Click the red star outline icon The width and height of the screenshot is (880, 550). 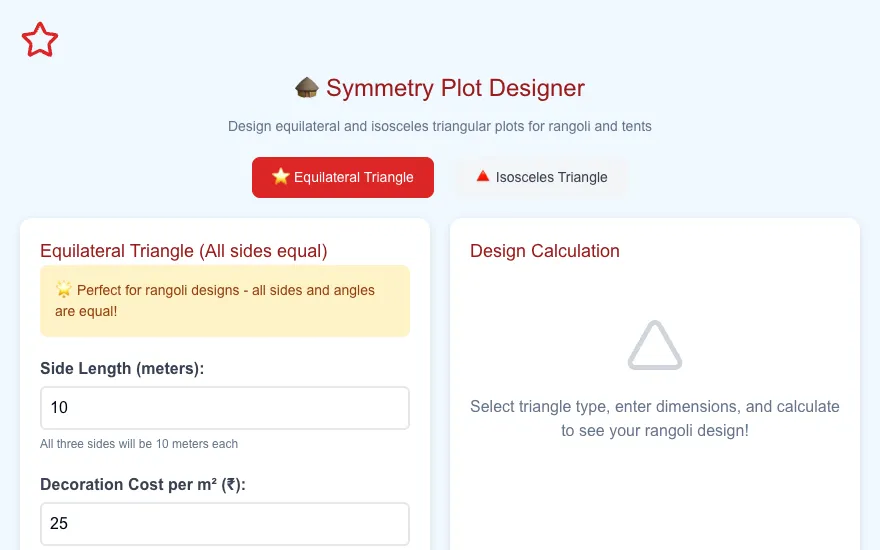40,40
